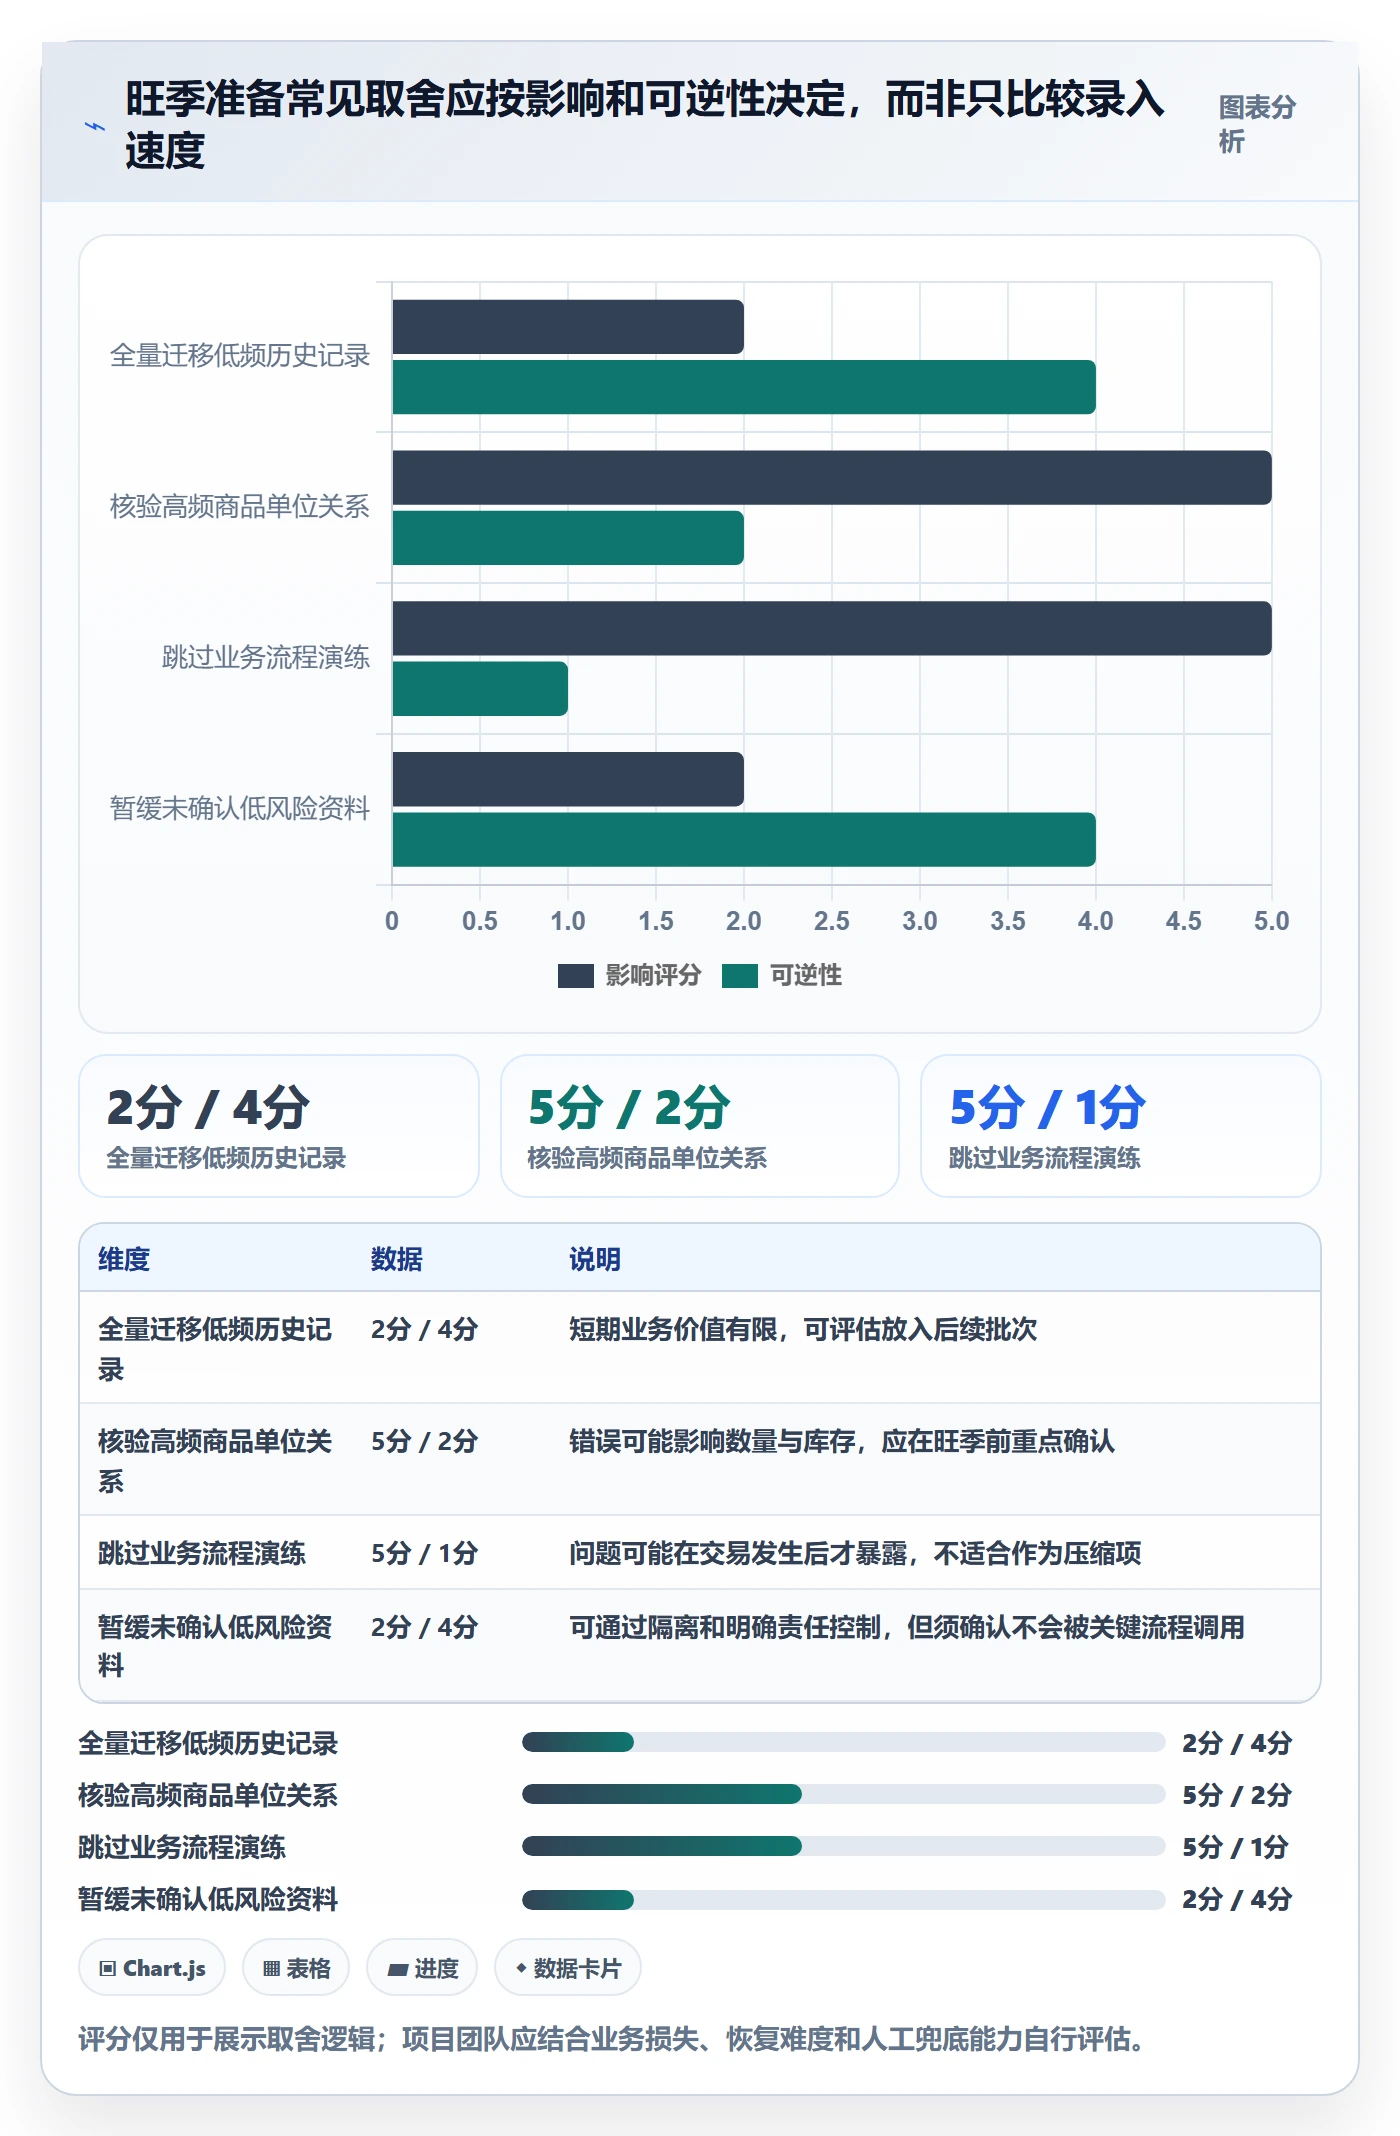The height and width of the screenshot is (2136, 1400).
Task: Click the Chart.js tag
Action: [x=152, y=1967]
